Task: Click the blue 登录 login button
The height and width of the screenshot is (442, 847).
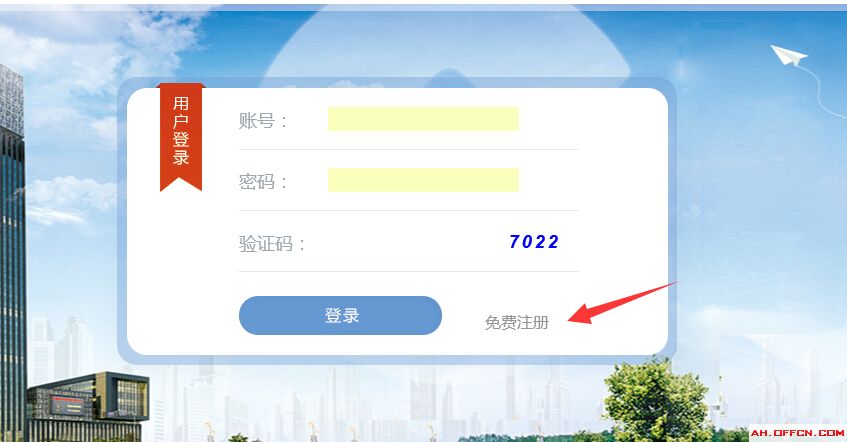Action: coord(340,315)
